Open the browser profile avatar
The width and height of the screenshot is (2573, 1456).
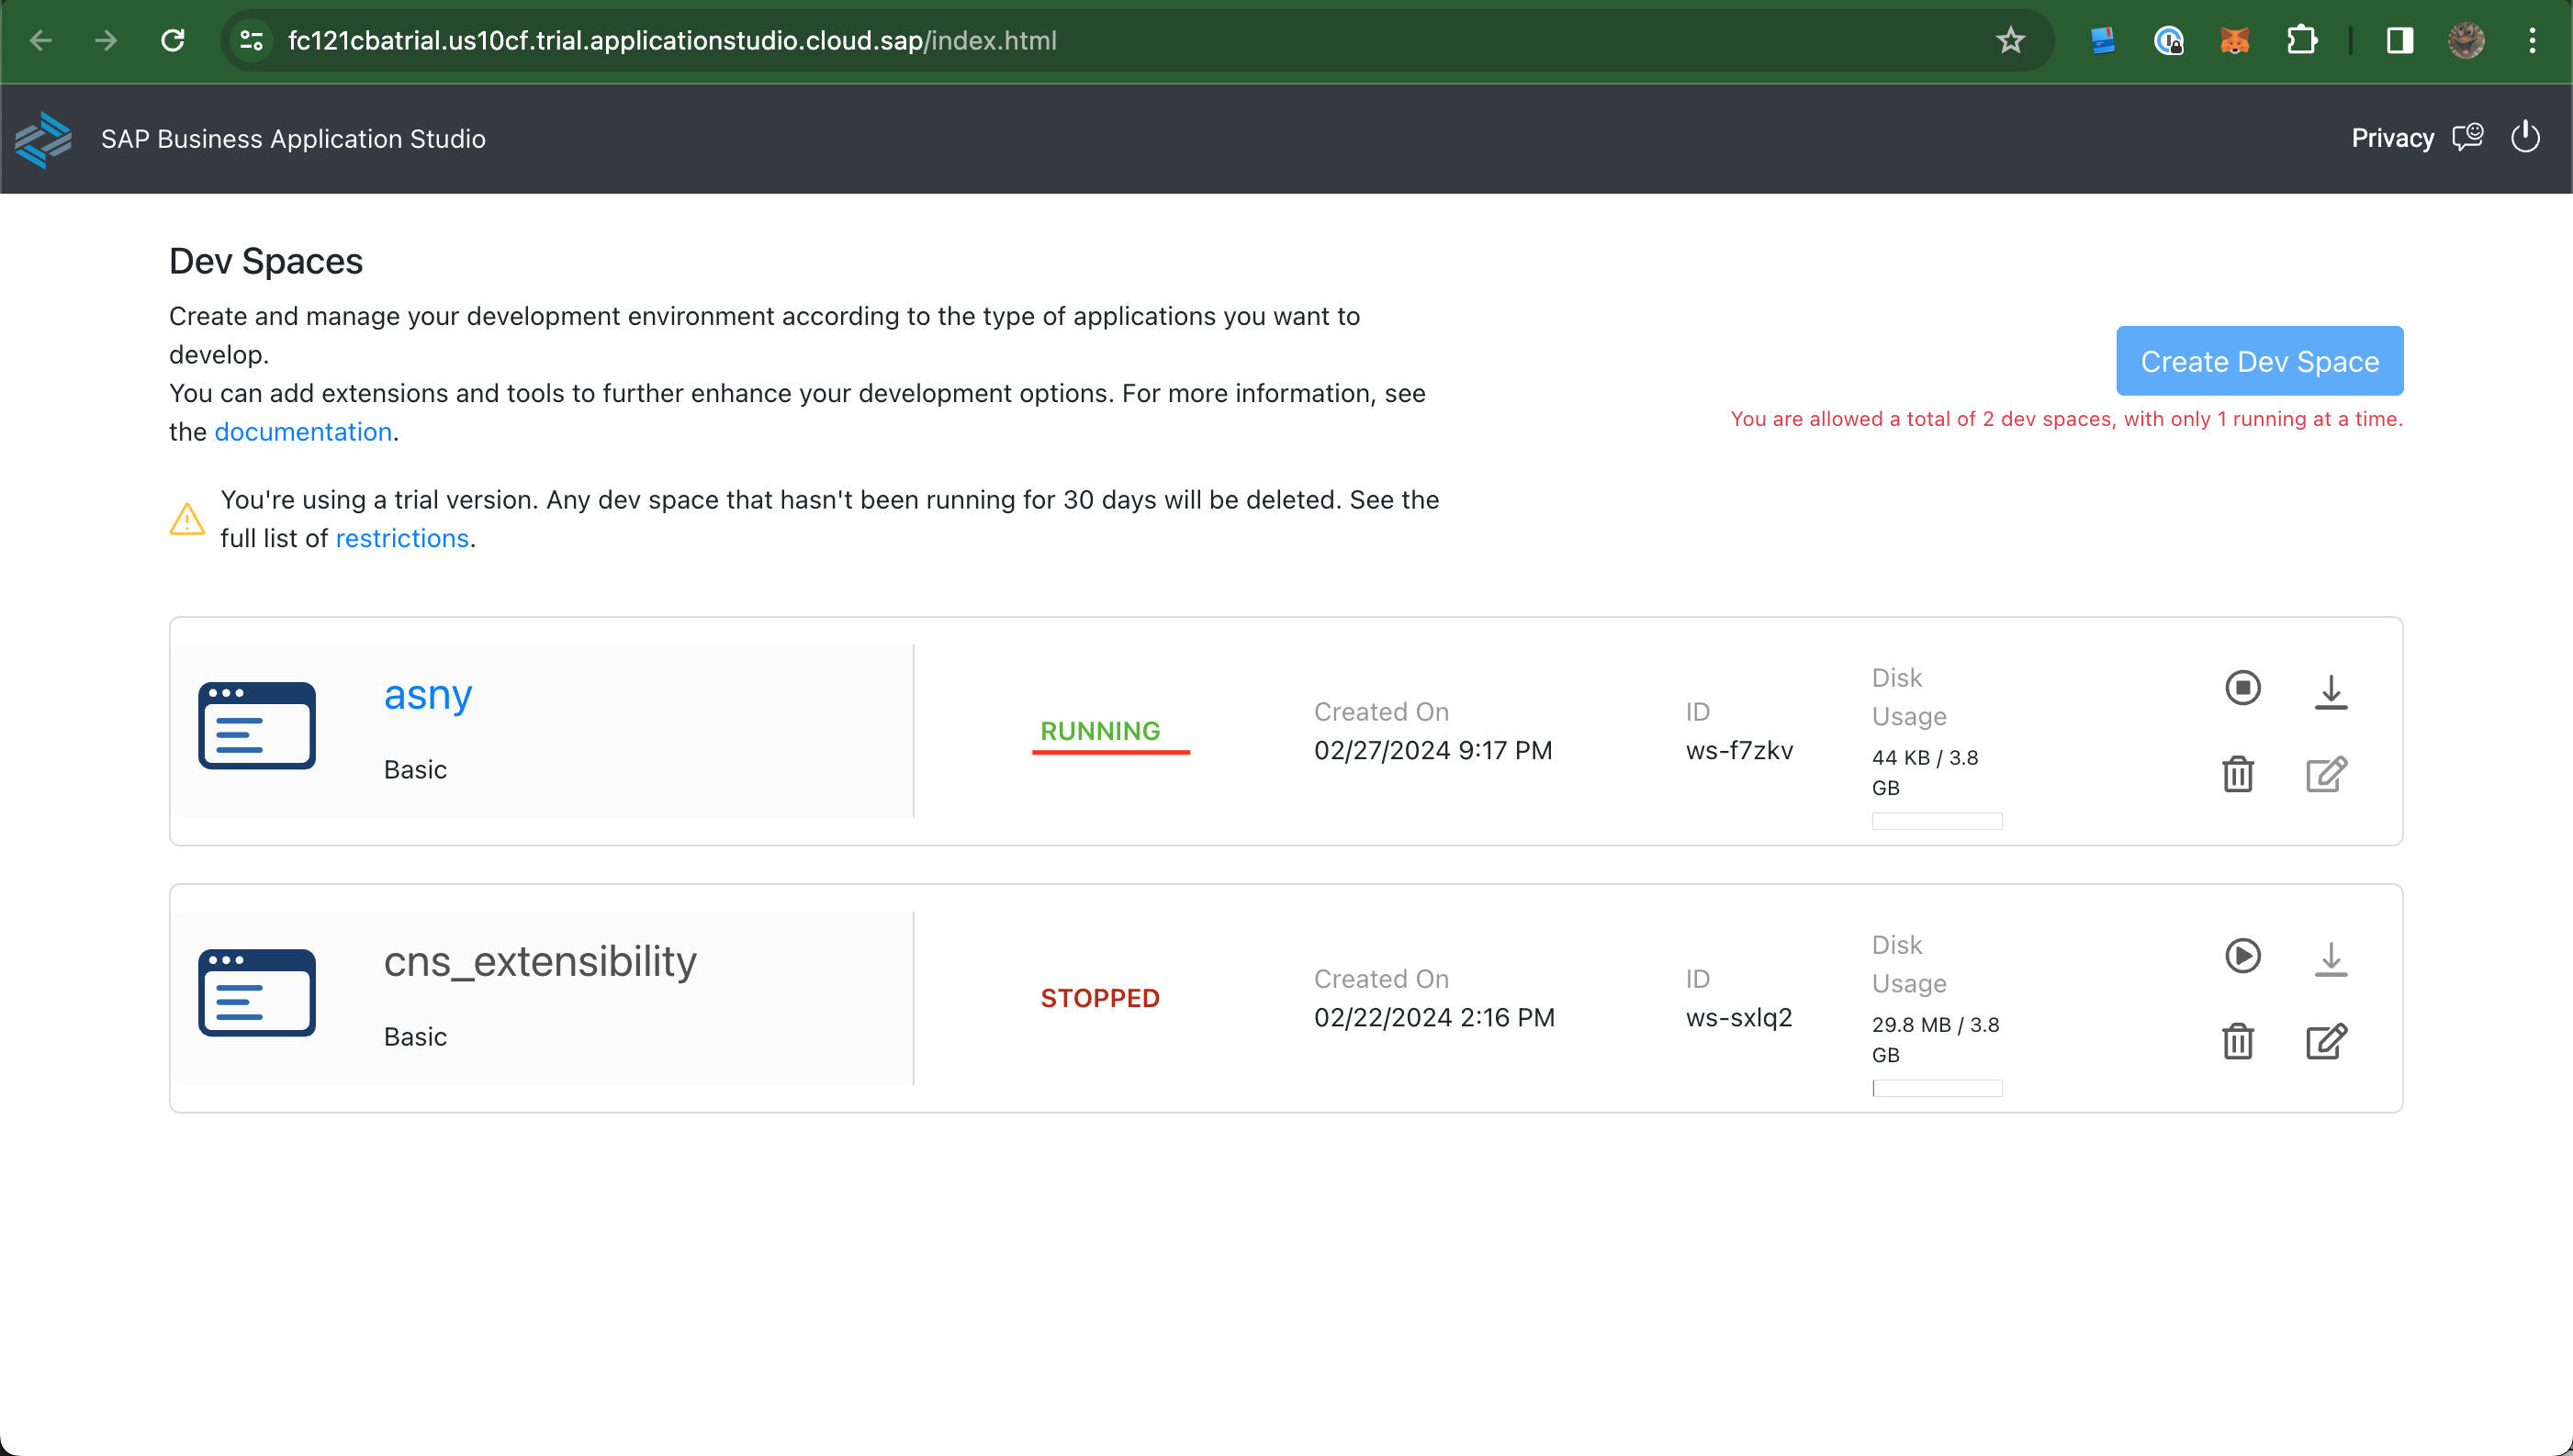coord(2466,41)
